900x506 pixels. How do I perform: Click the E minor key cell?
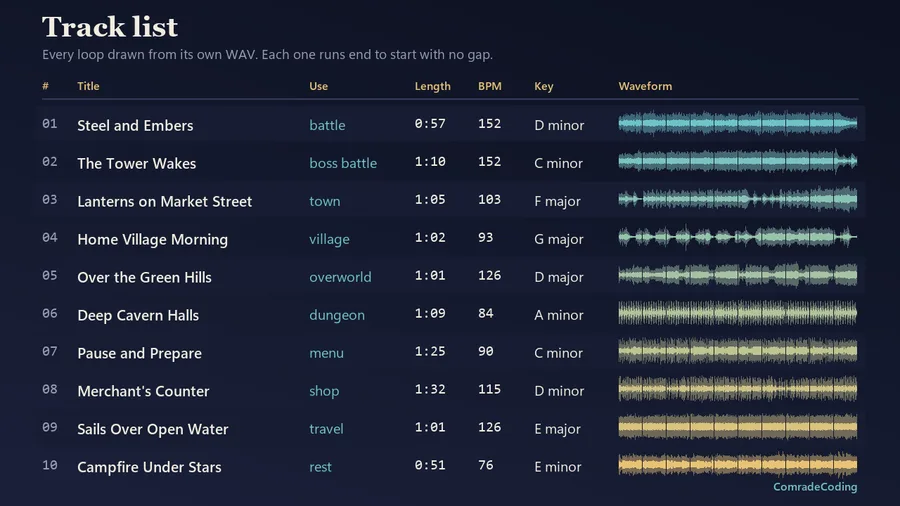pyautogui.click(x=557, y=467)
